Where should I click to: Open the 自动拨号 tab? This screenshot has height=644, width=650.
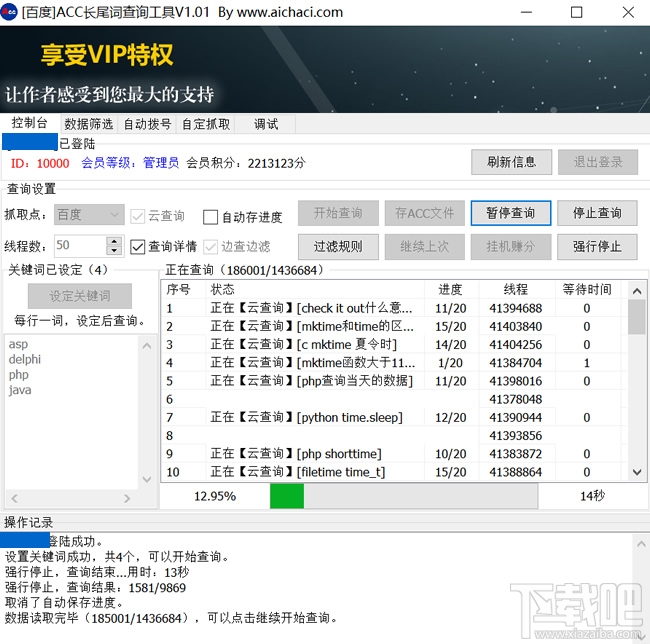point(147,124)
